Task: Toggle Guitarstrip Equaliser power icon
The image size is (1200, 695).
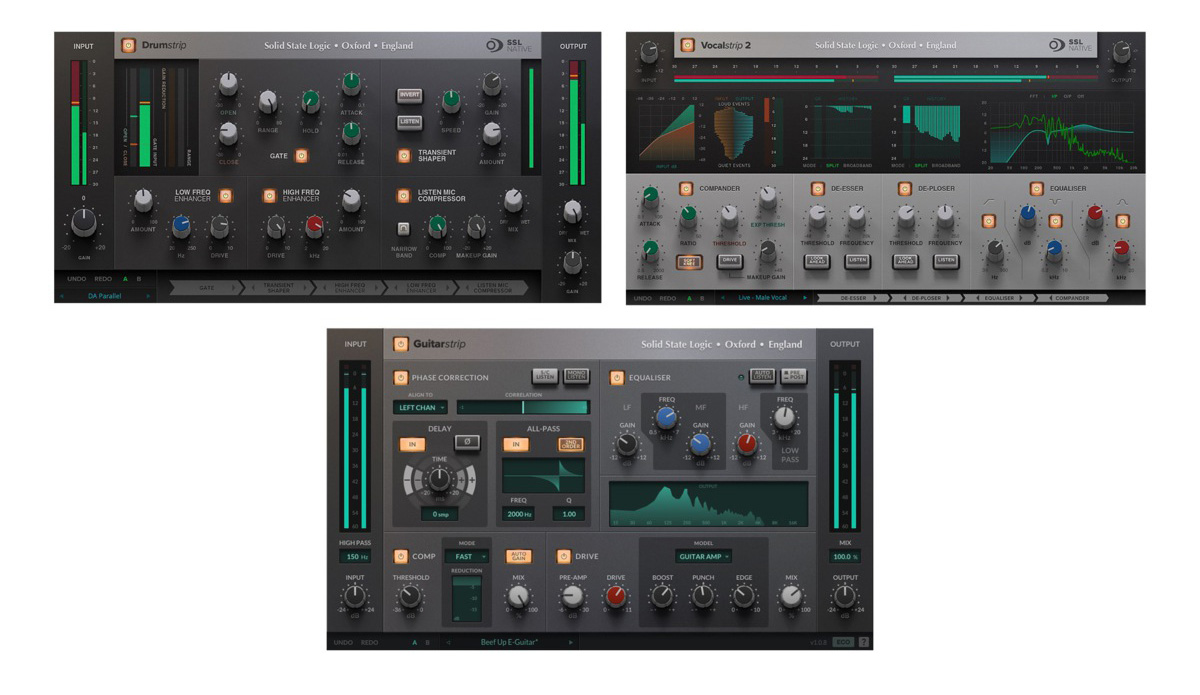Action: (x=617, y=377)
